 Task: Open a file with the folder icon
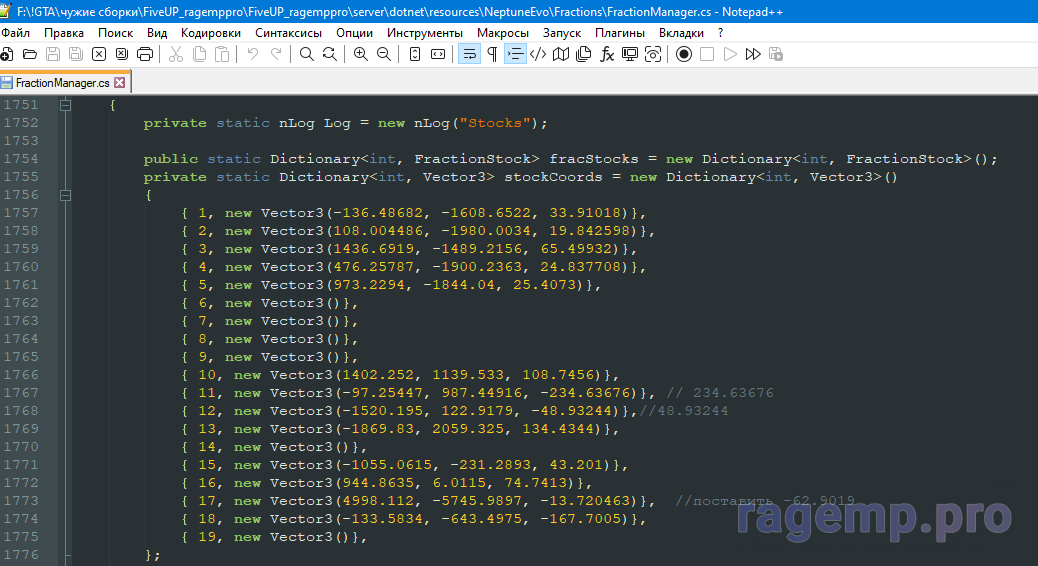pyautogui.click(x=29, y=54)
